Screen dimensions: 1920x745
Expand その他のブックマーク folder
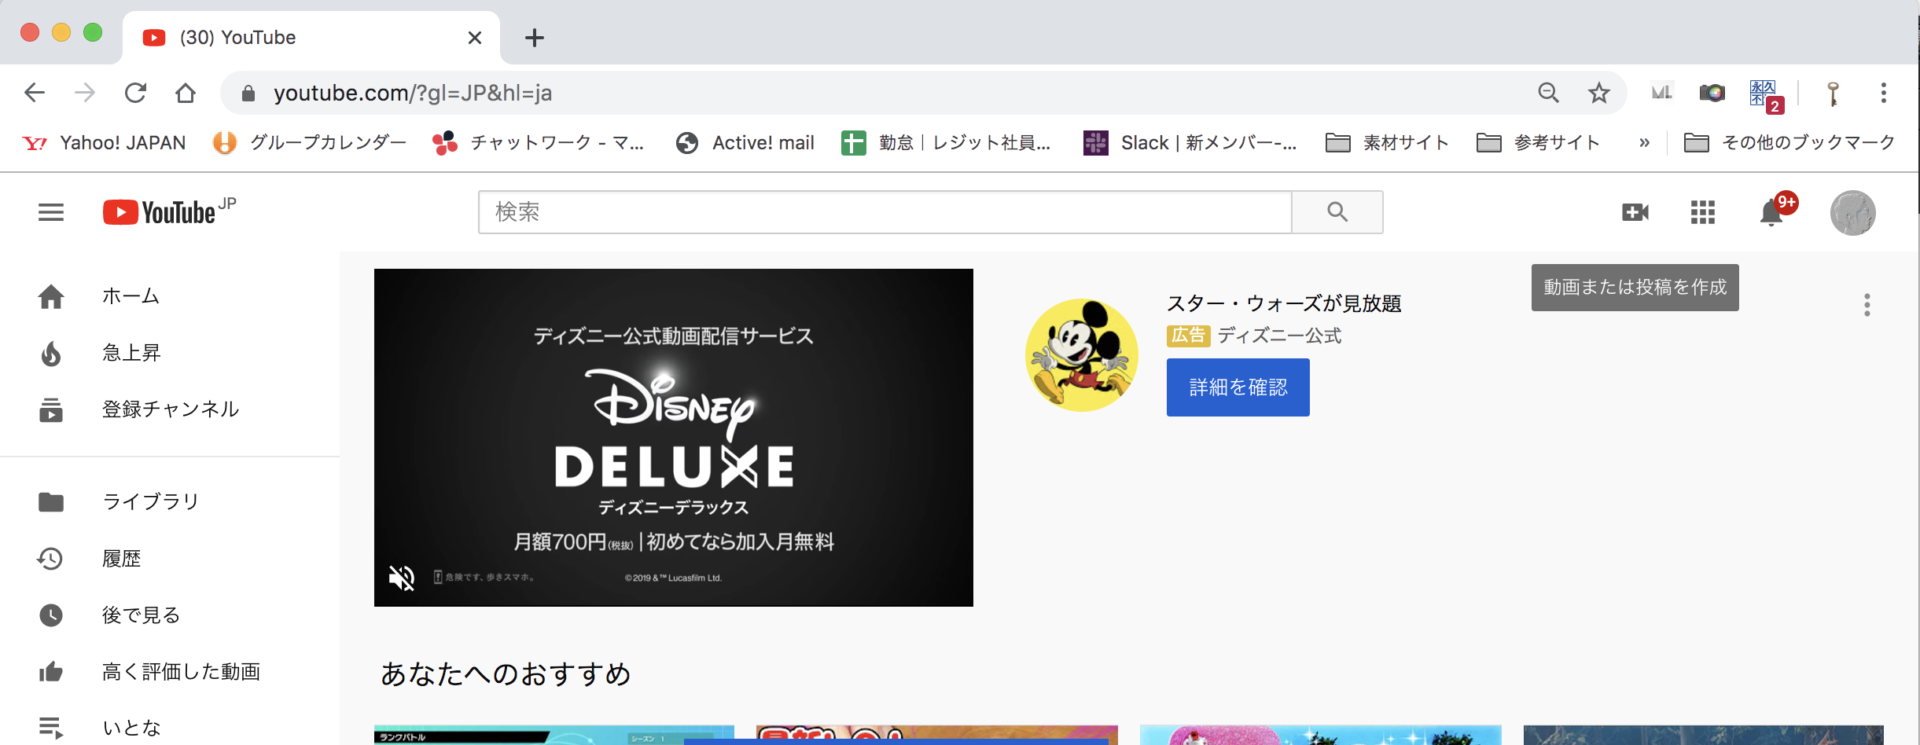coord(1789,143)
